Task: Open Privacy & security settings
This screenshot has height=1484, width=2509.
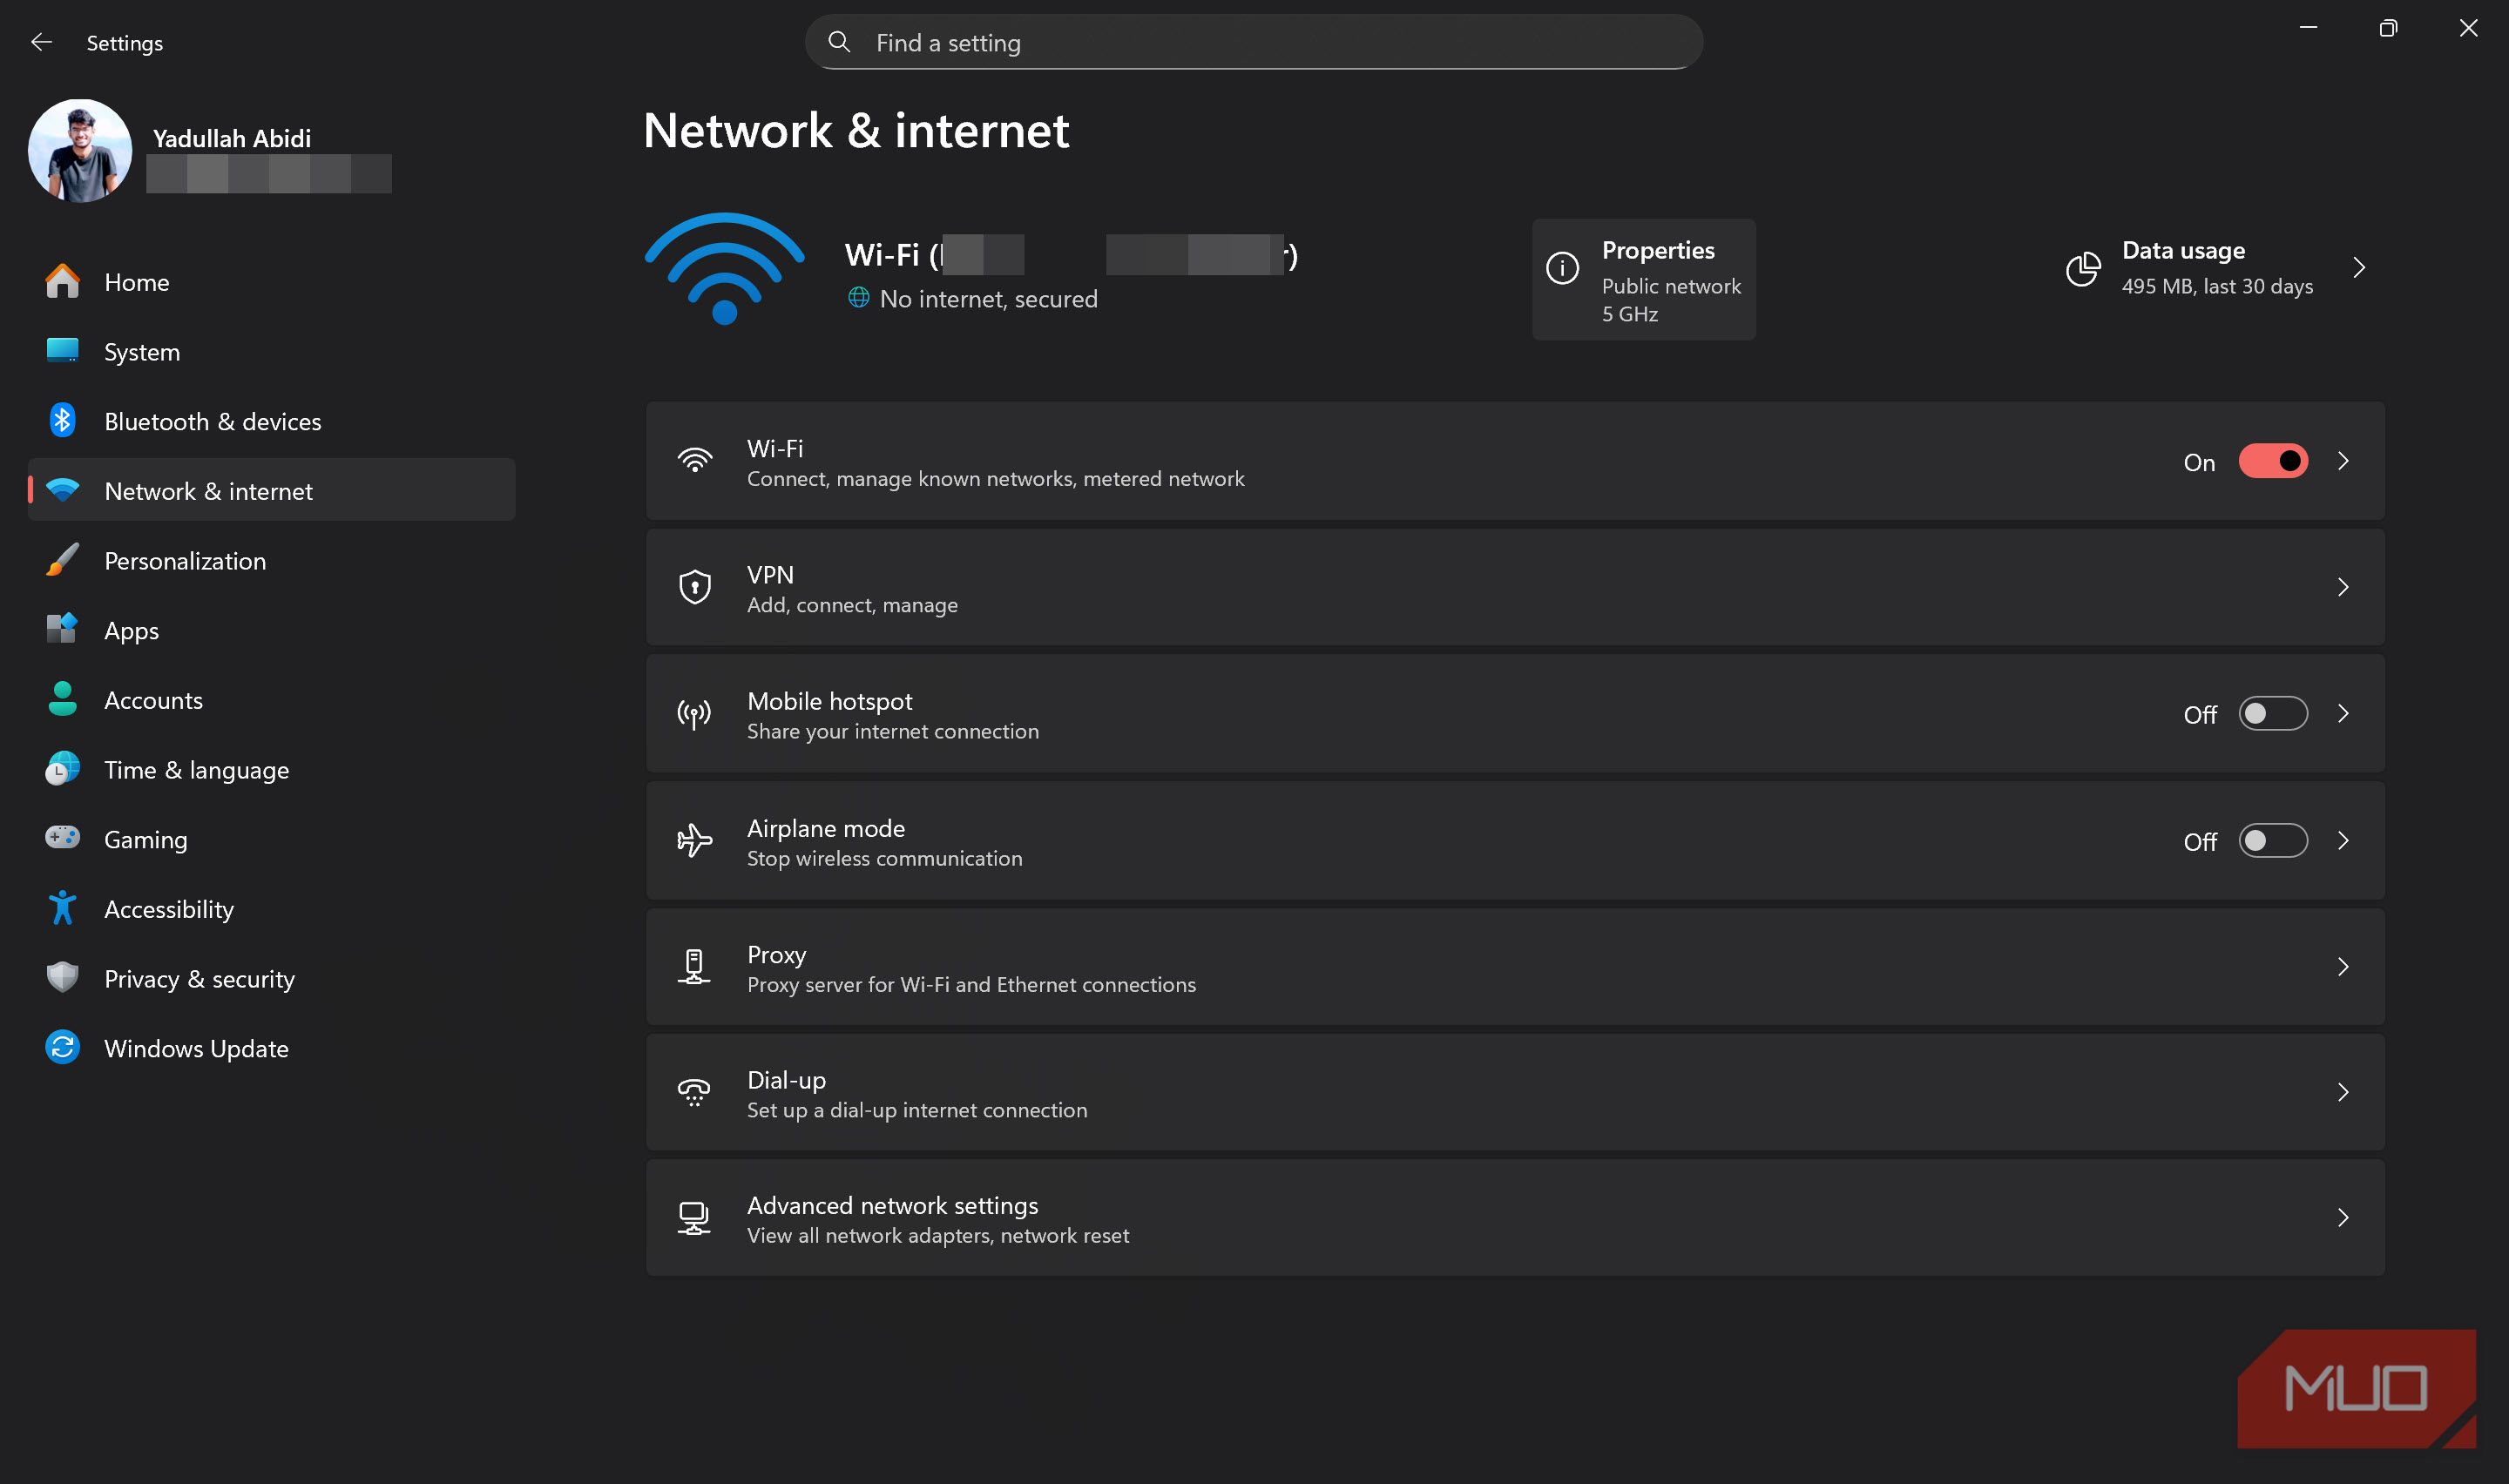Action: point(199,979)
